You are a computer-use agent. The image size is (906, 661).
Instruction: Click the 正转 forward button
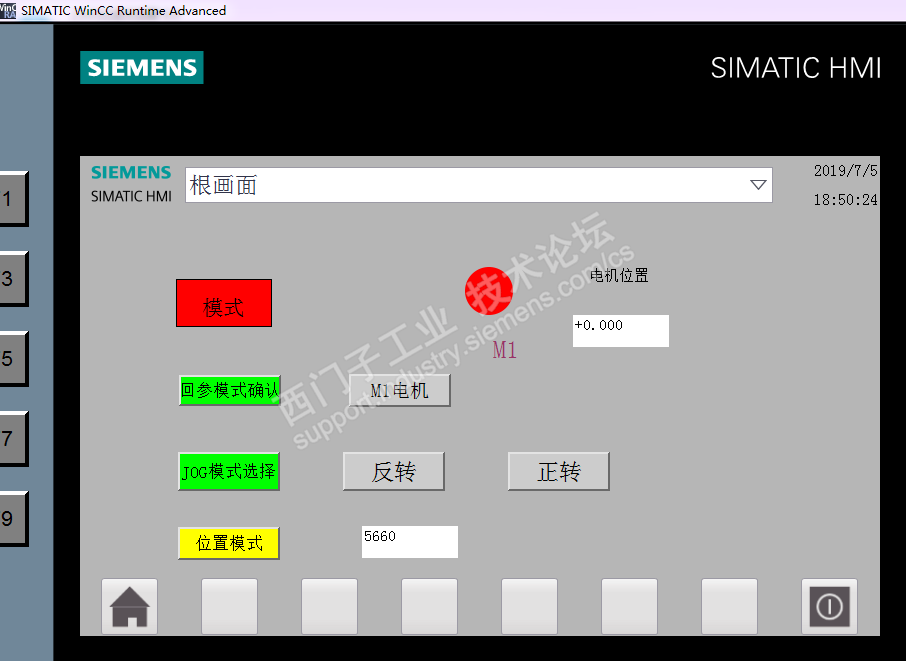559,471
